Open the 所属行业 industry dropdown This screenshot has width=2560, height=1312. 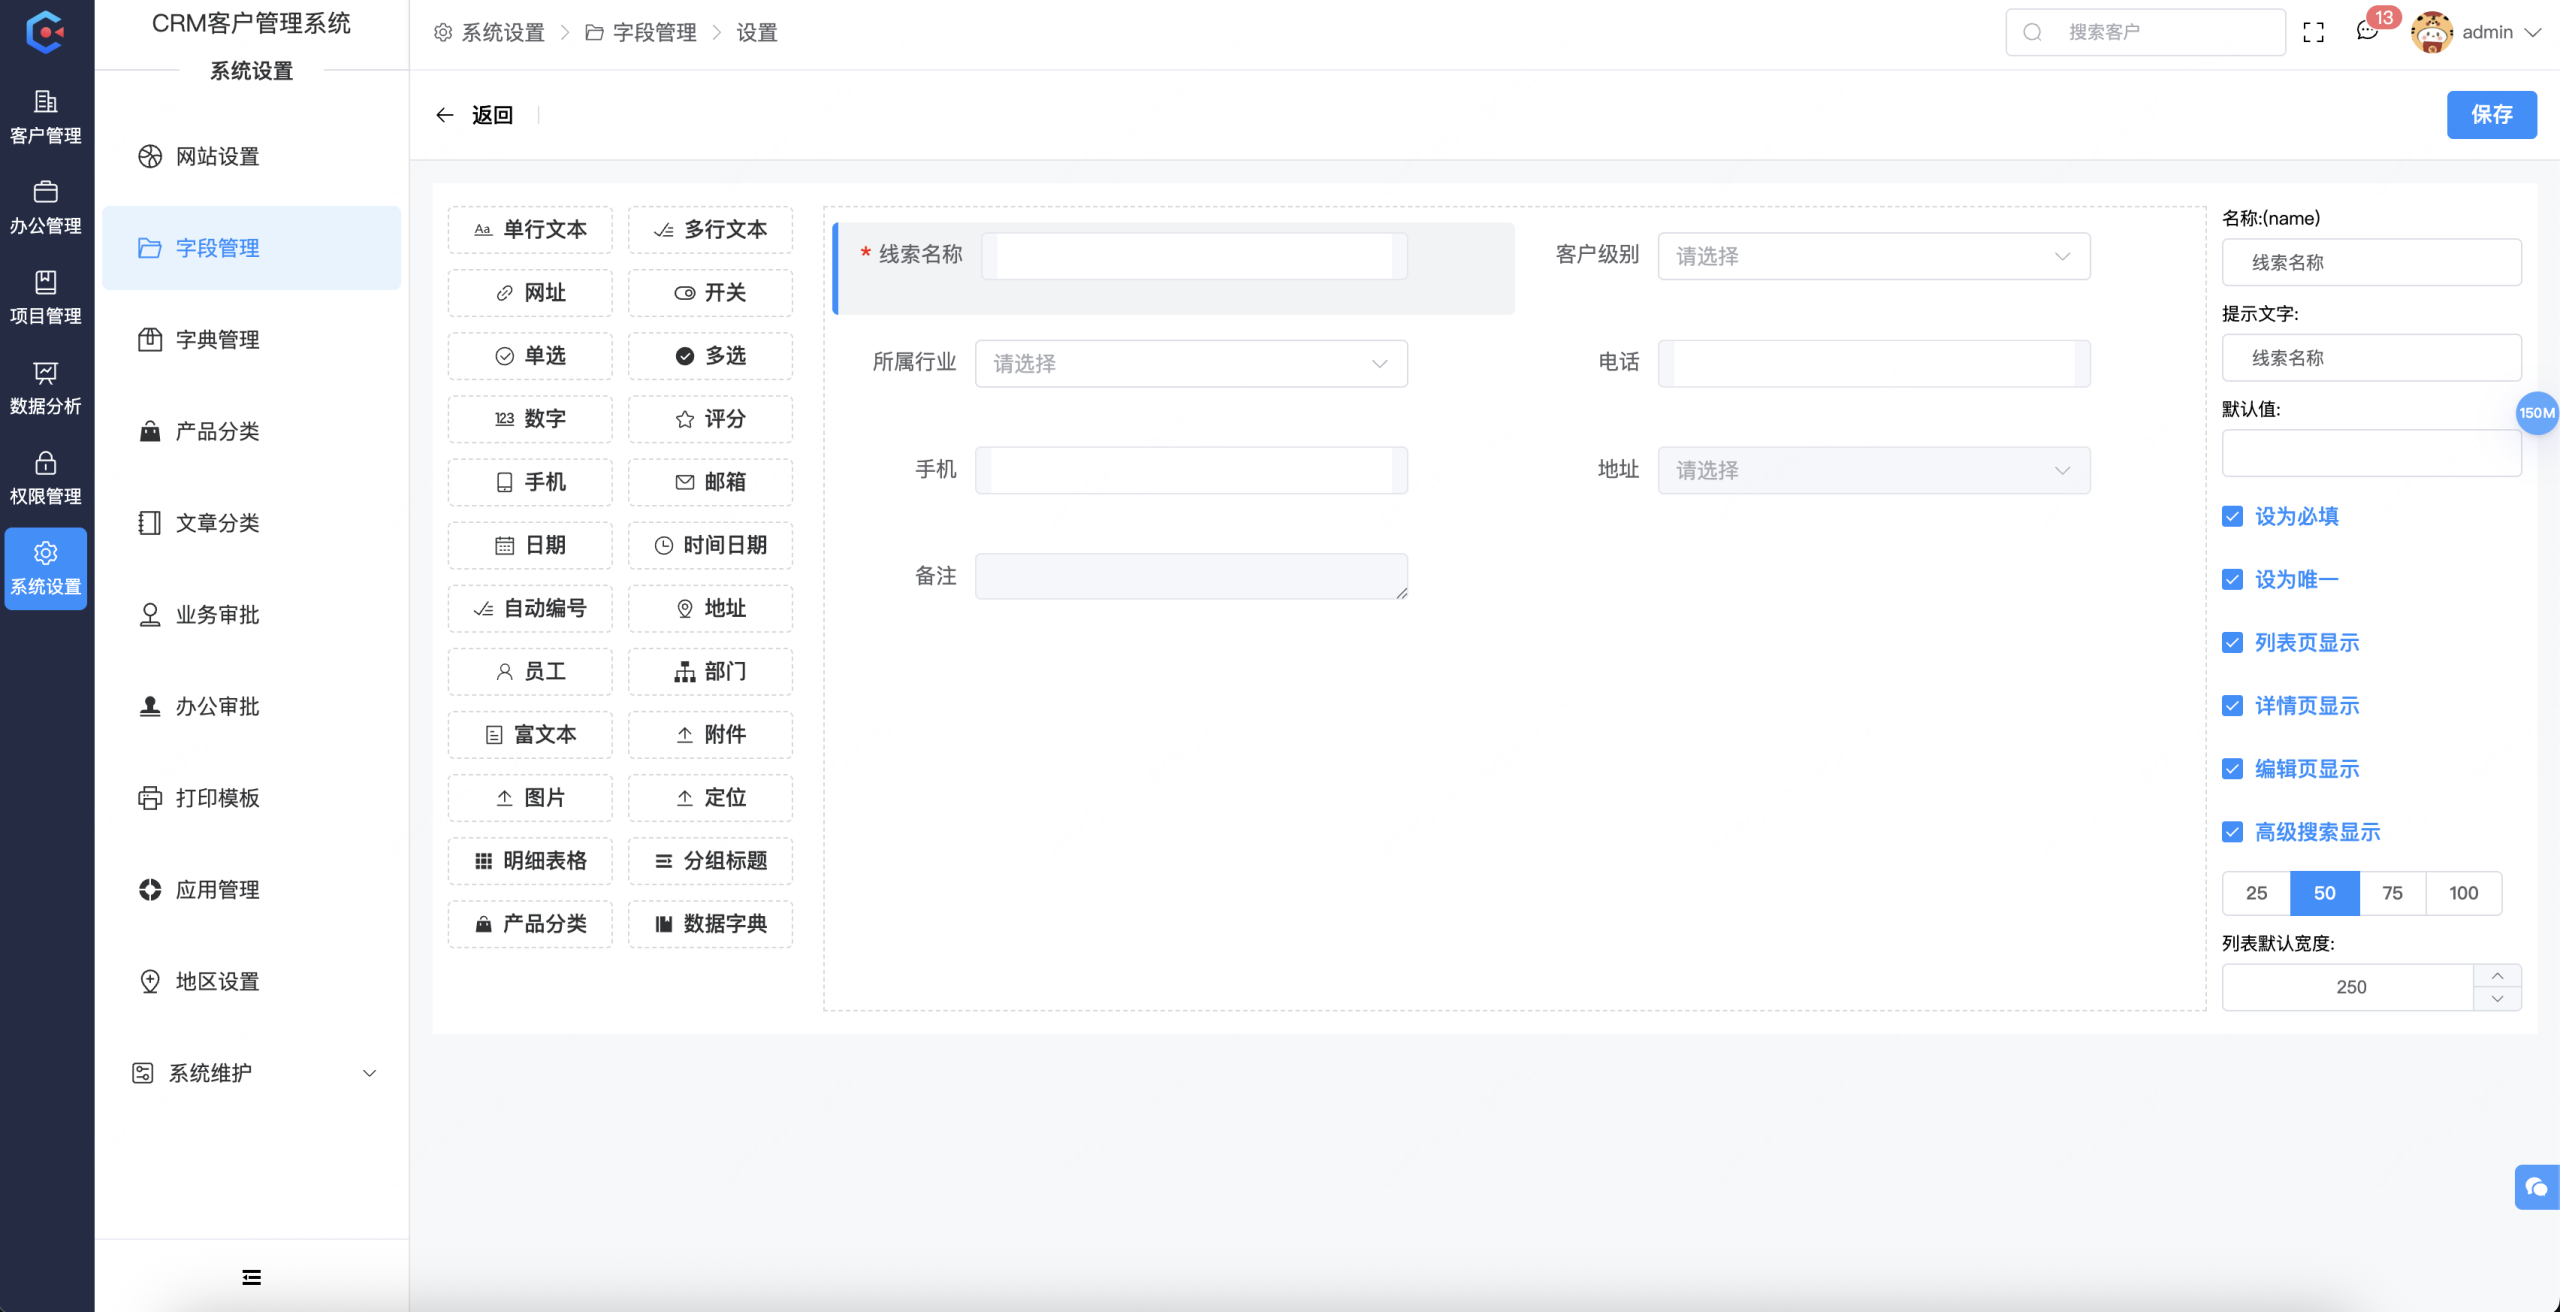[x=1190, y=363]
